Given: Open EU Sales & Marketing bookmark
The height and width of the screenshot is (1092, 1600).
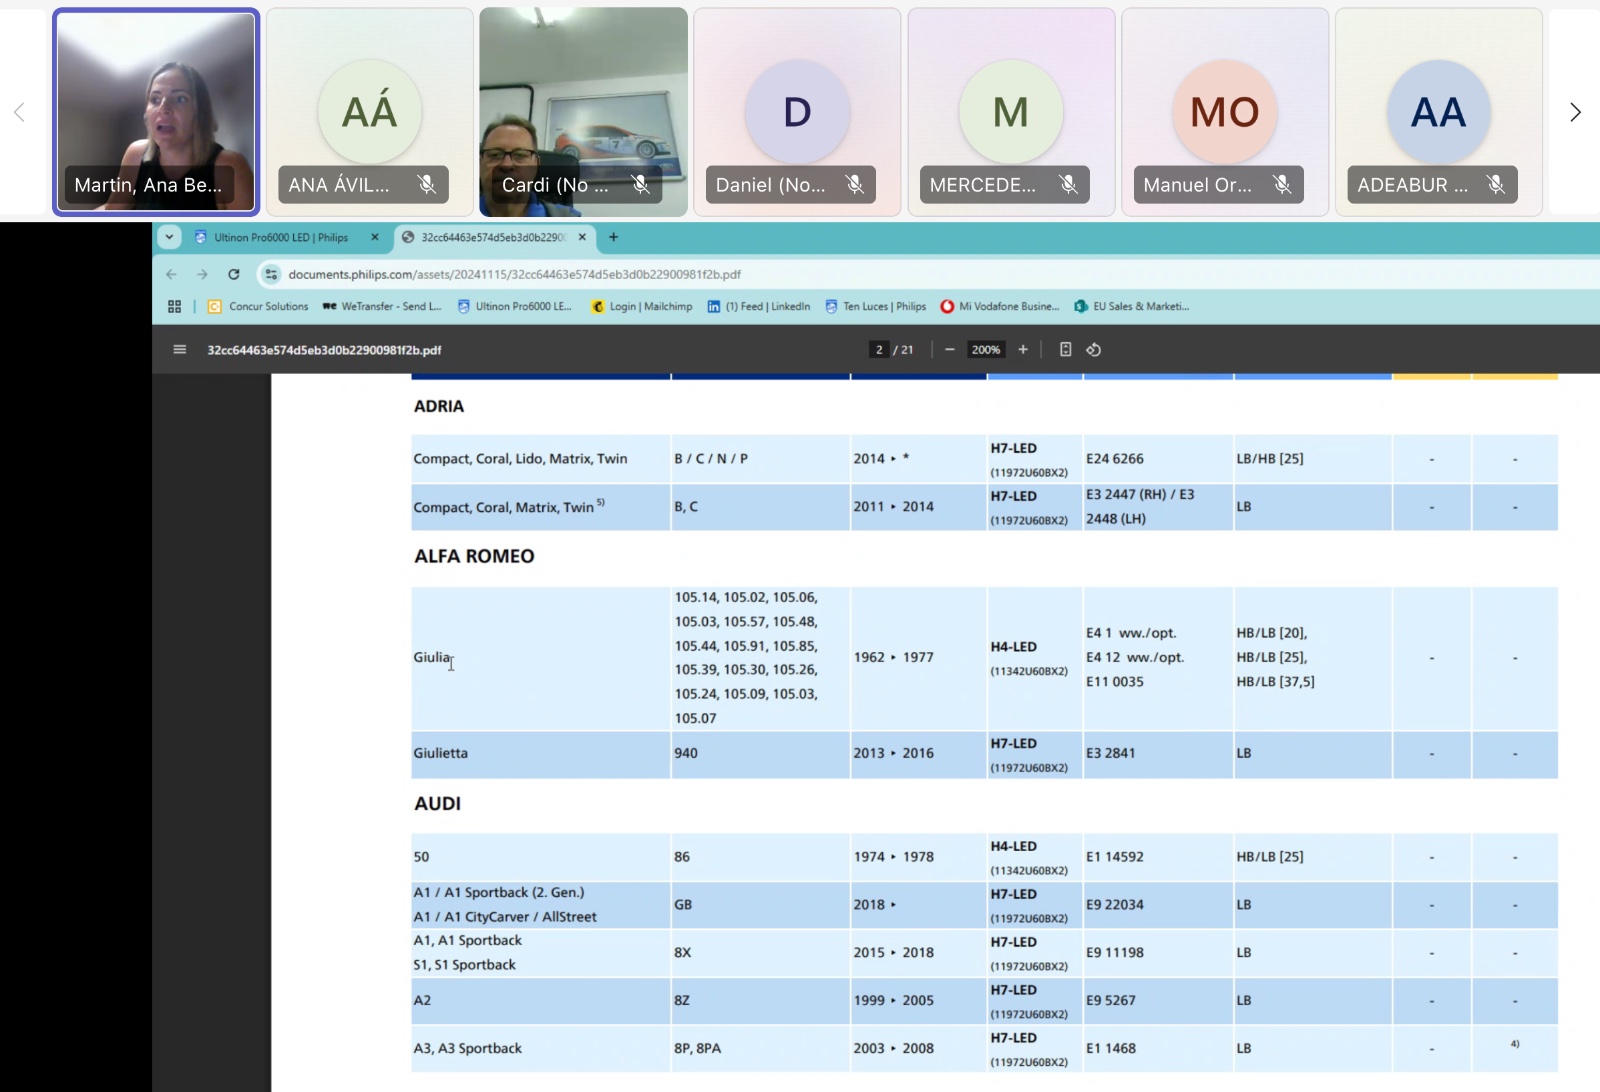Looking at the screenshot, I should pos(1131,307).
